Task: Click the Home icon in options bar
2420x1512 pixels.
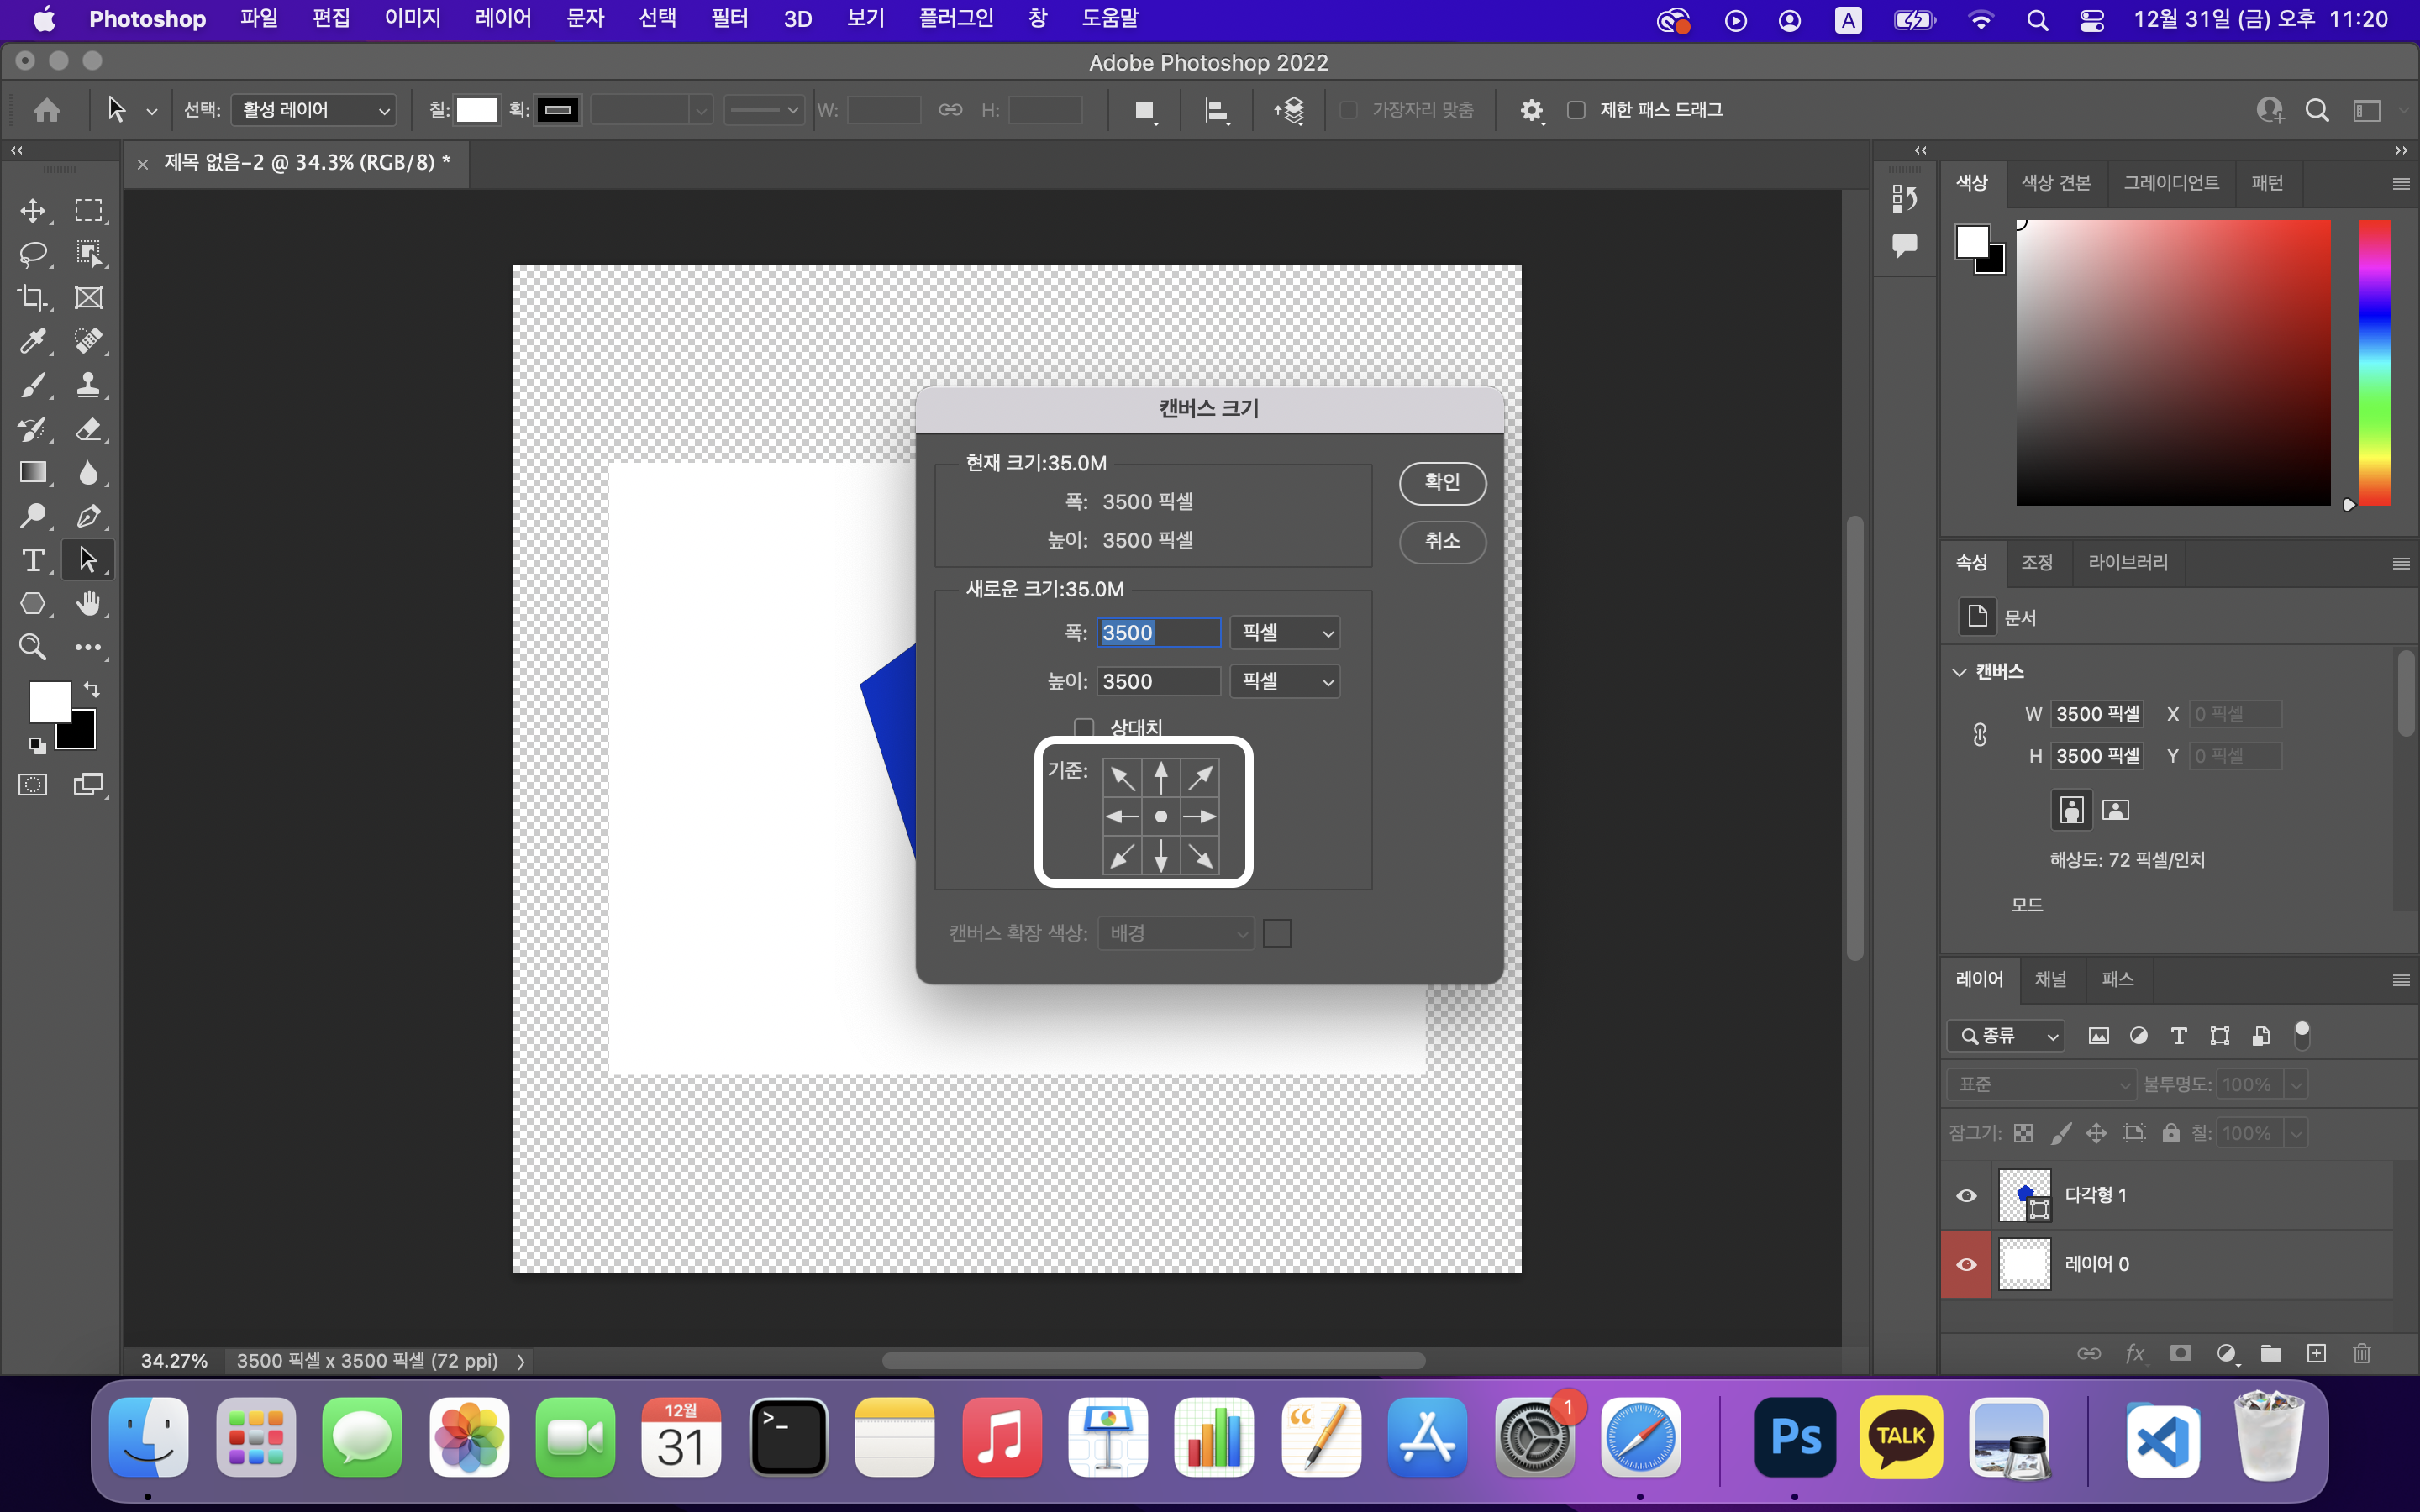Action: pos(47,110)
